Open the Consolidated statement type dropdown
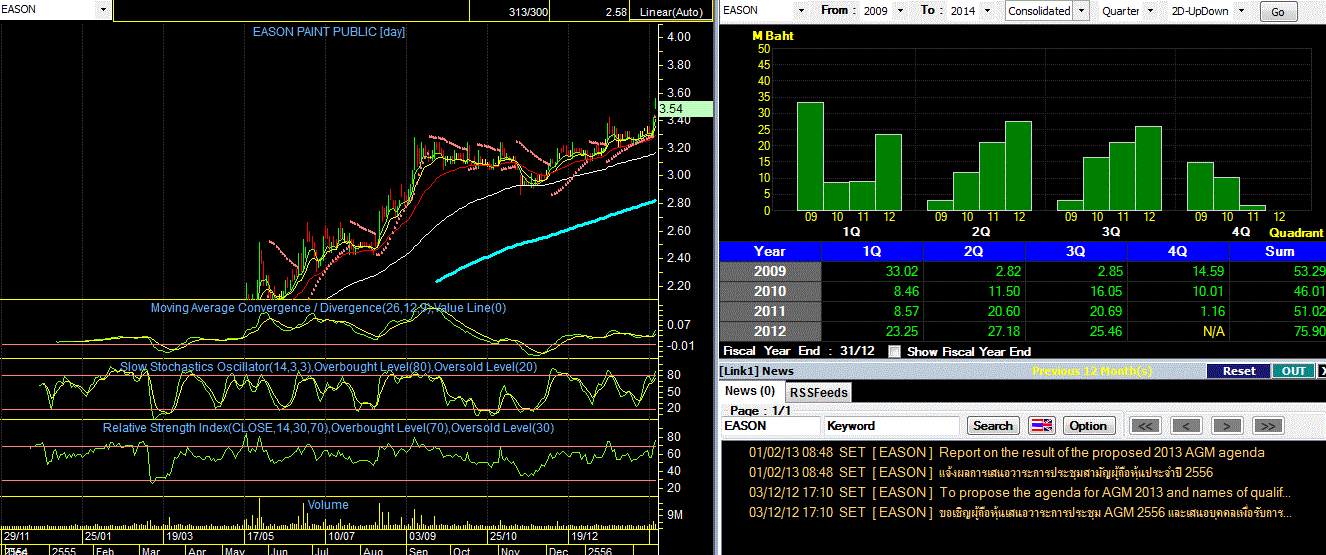Viewport: 1326px width, 555px height. (1080, 10)
